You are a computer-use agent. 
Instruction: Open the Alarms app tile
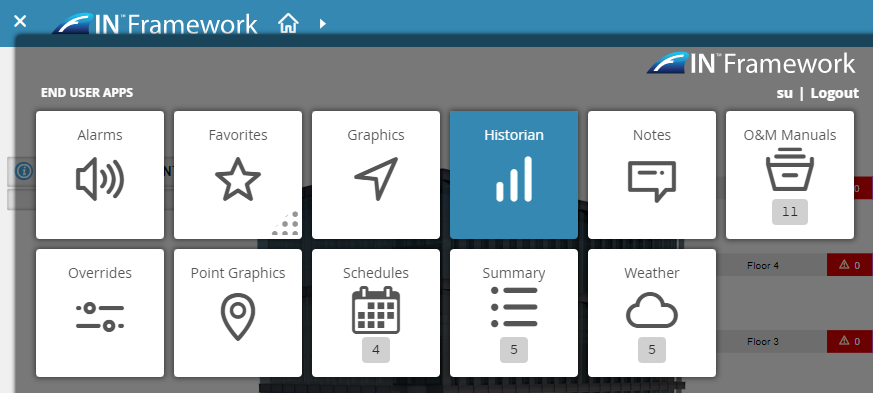point(100,175)
